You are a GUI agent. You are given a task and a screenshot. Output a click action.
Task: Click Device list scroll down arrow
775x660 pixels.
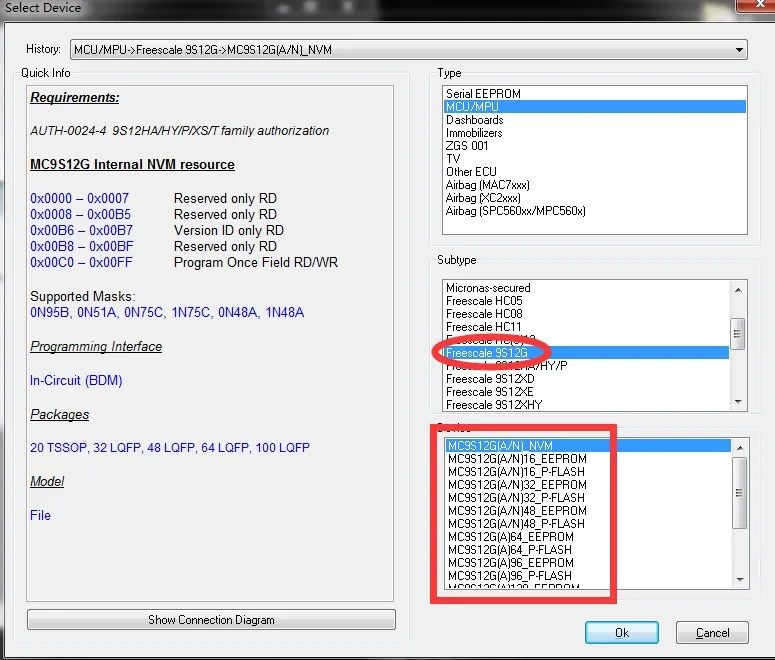pos(740,579)
